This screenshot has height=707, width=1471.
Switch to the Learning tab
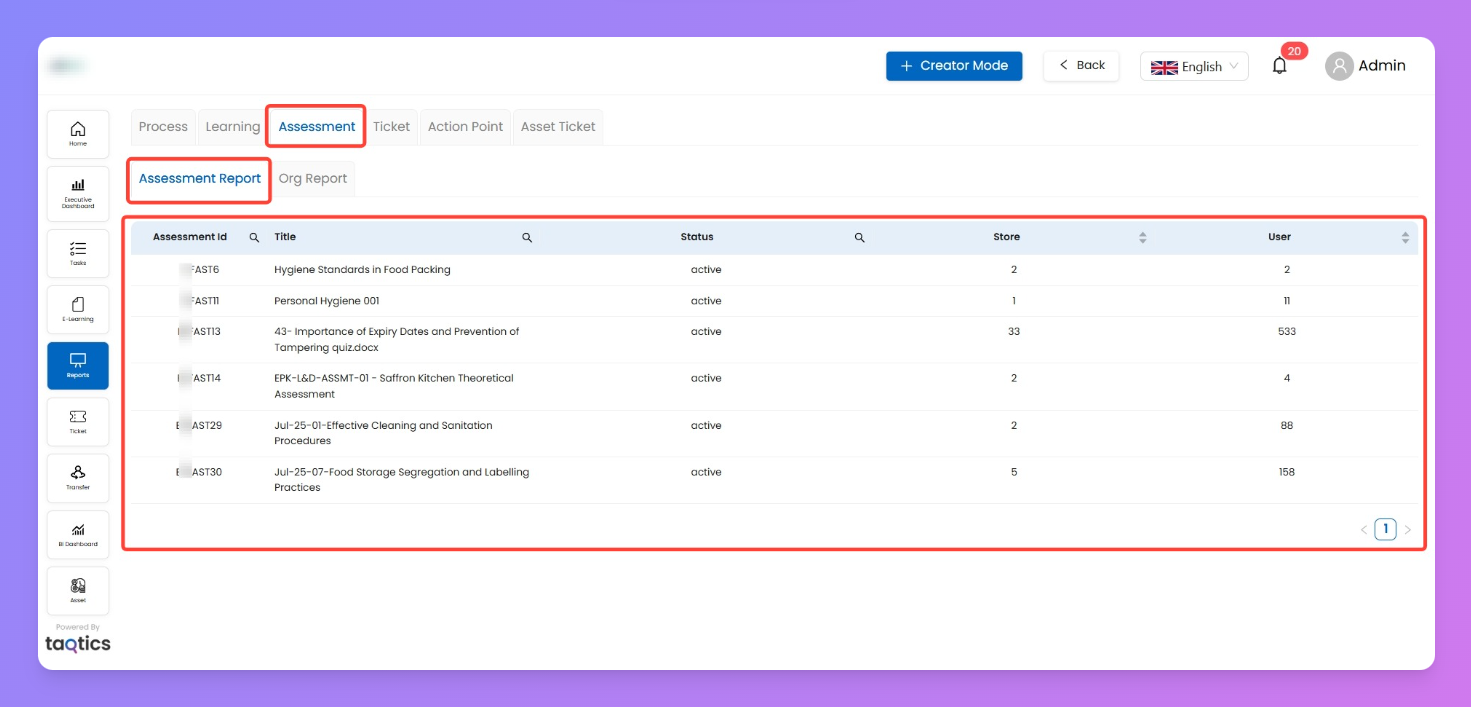[233, 127]
